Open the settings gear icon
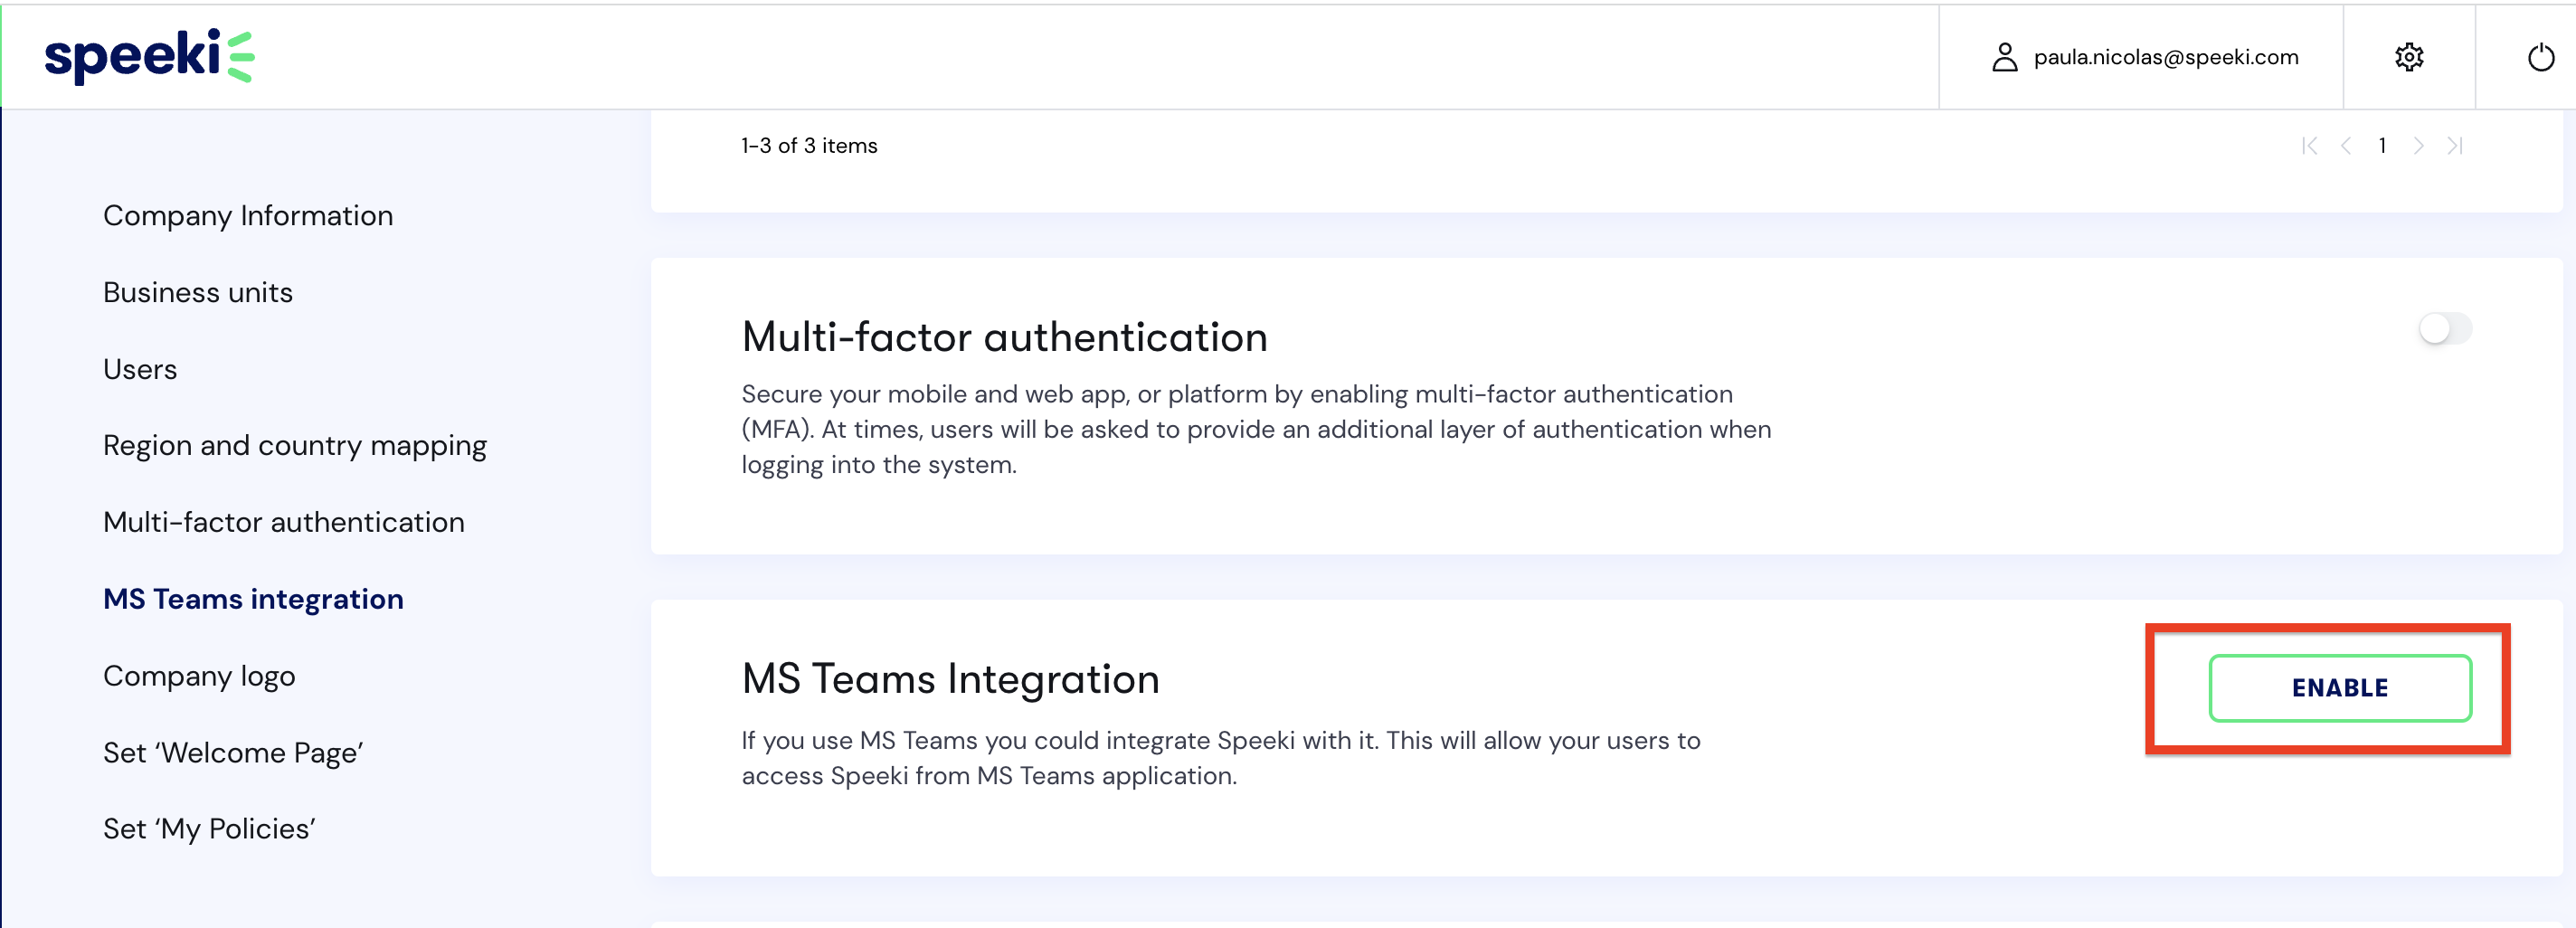2576x928 pixels. point(2409,57)
